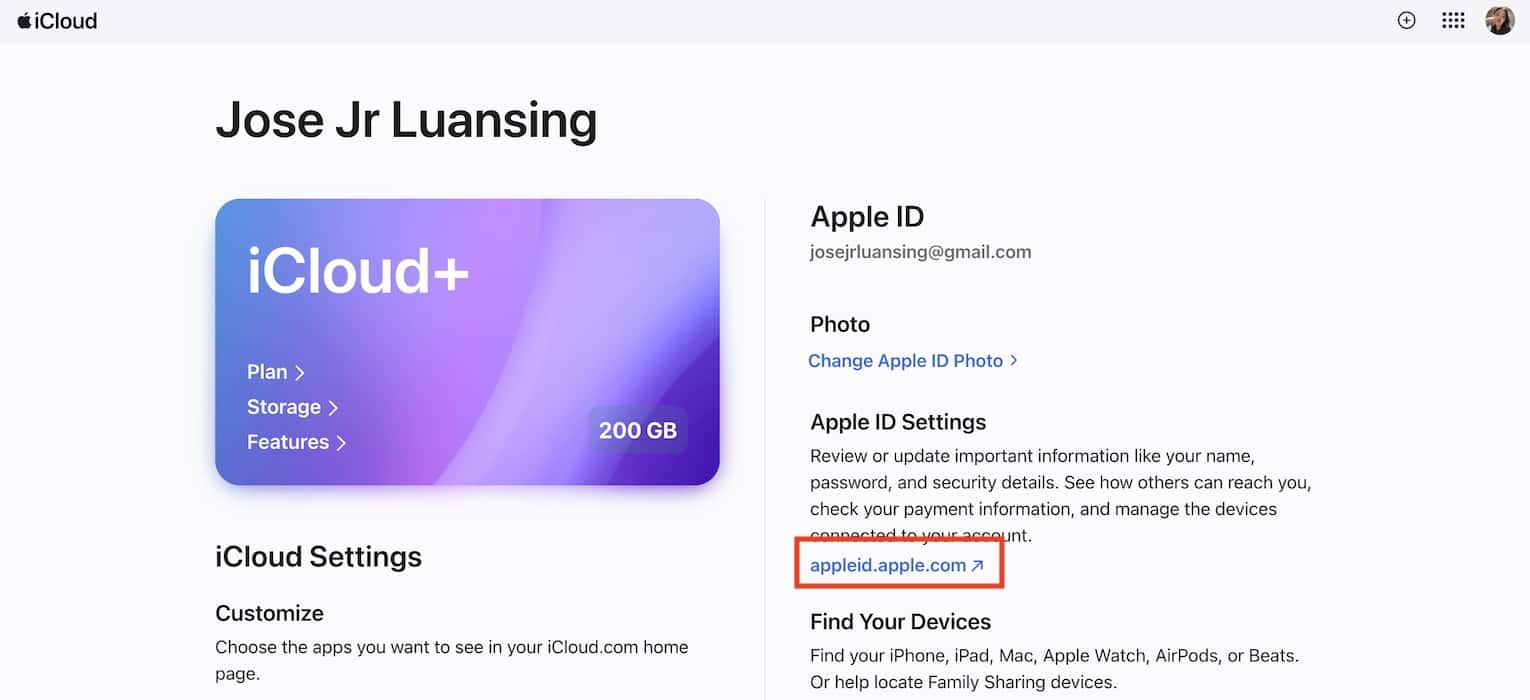Expand Storage on the iCloud+ card
Image resolution: width=1530 pixels, height=700 pixels.
(x=292, y=407)
